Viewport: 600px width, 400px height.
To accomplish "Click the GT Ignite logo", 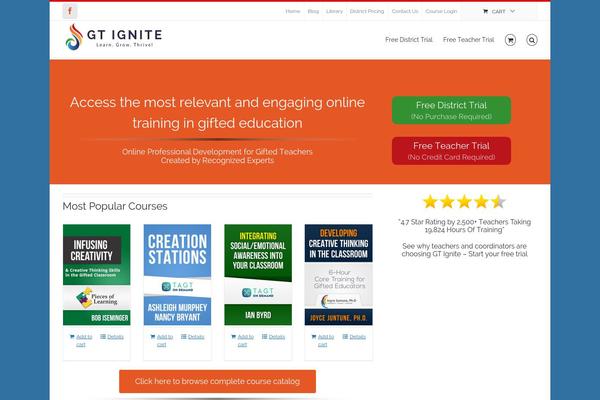I will point(114,37).
